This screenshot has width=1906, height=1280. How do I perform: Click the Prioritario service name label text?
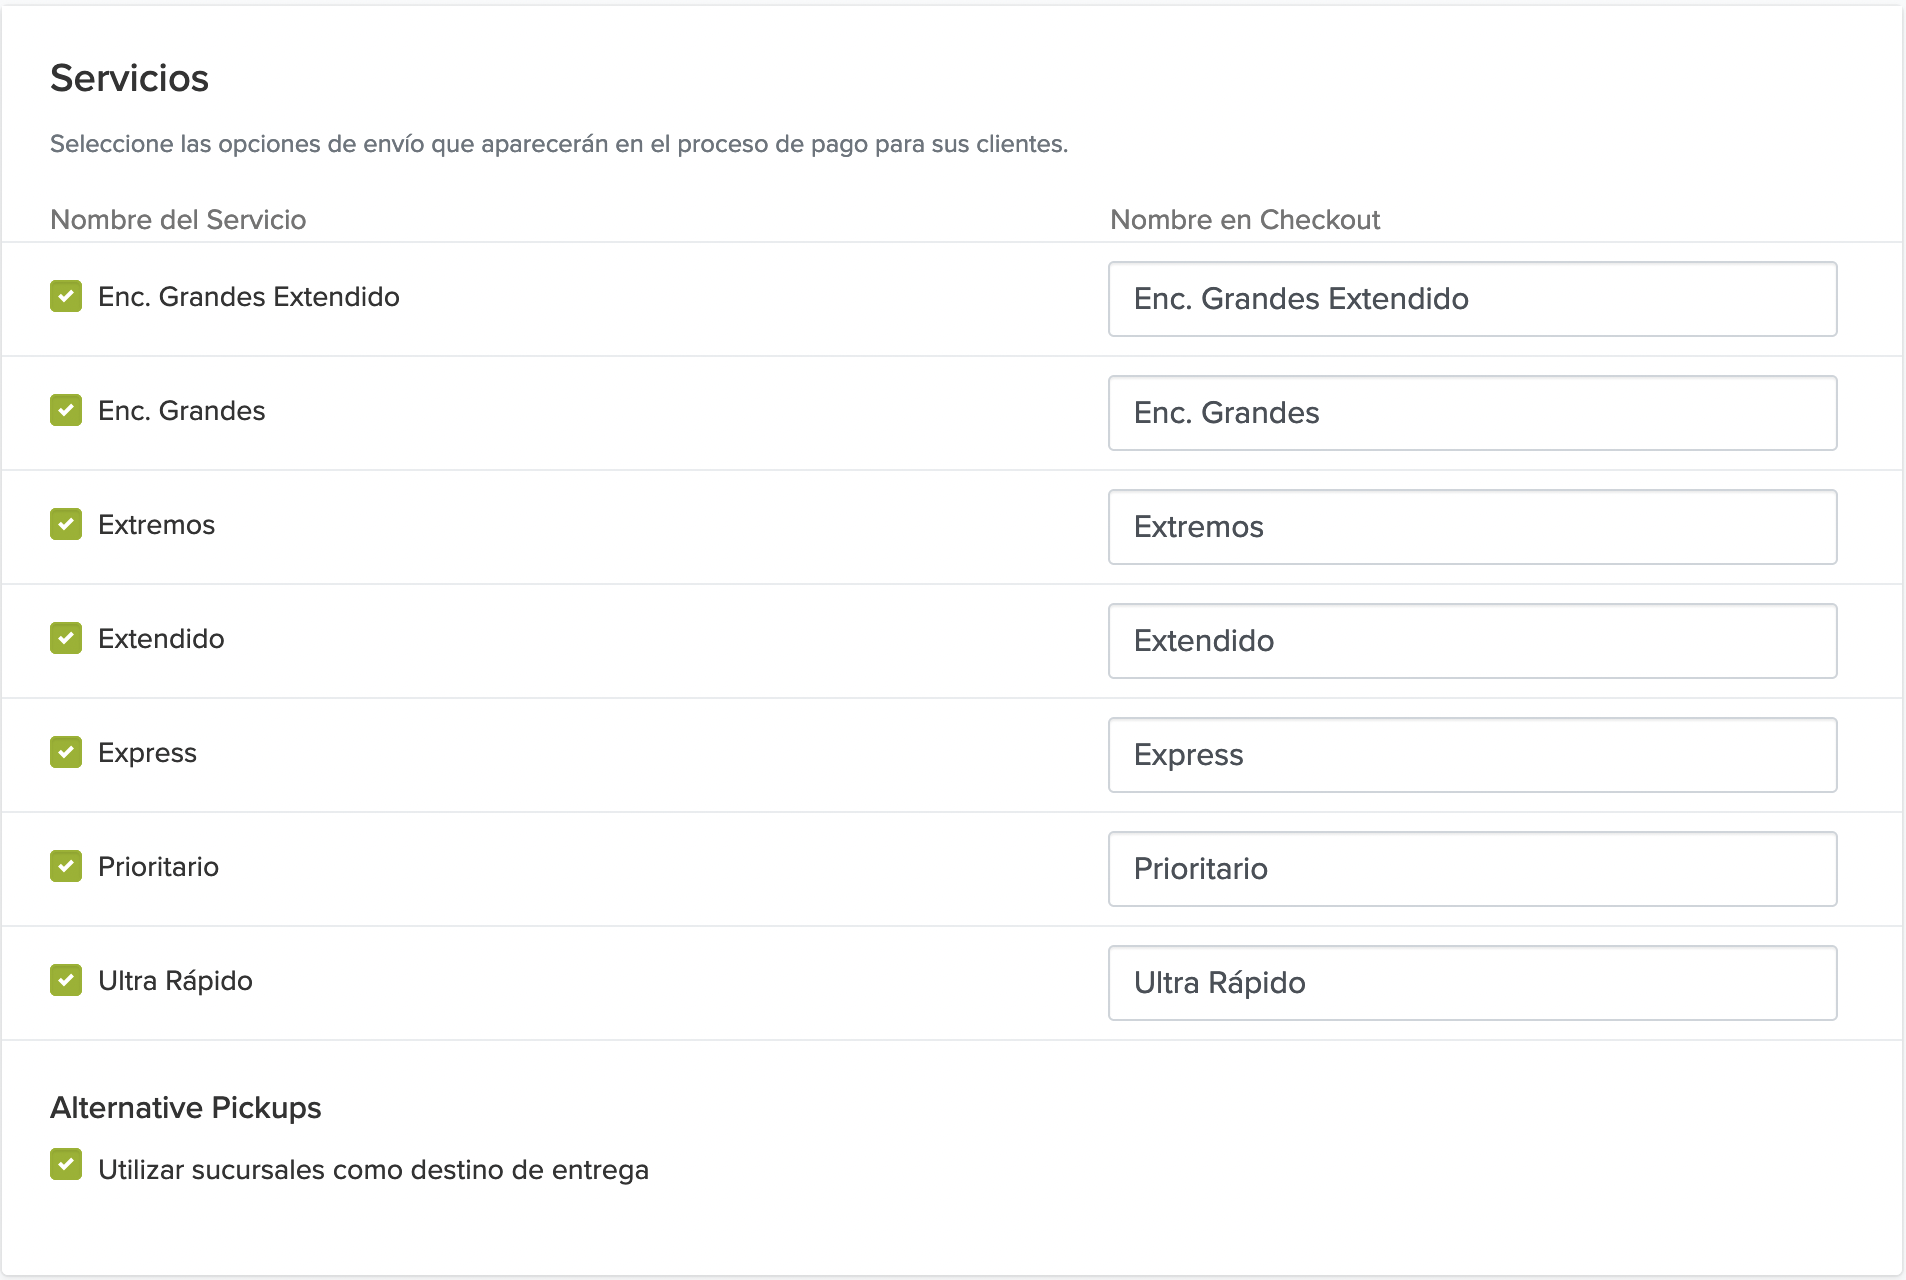point(158,867)
